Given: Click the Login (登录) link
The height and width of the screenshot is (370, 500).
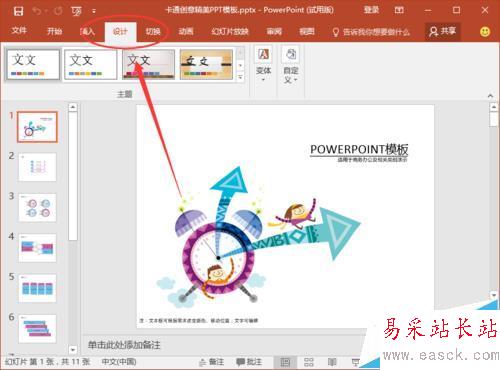Looking at the screenshot, I should [x=371, y=10].
